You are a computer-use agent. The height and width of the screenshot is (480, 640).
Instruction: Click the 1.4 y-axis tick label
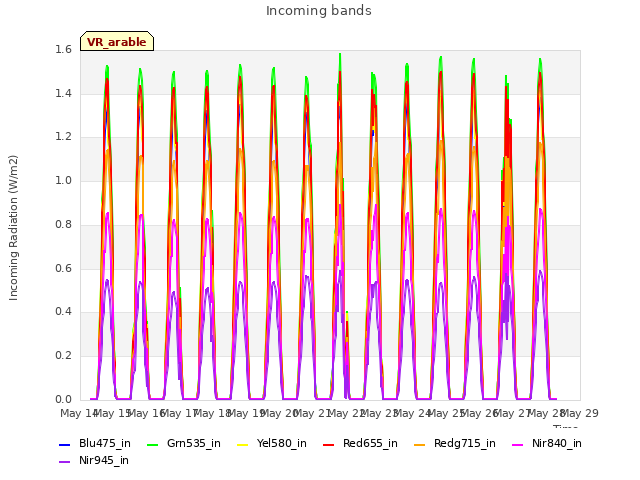(63, 93)
